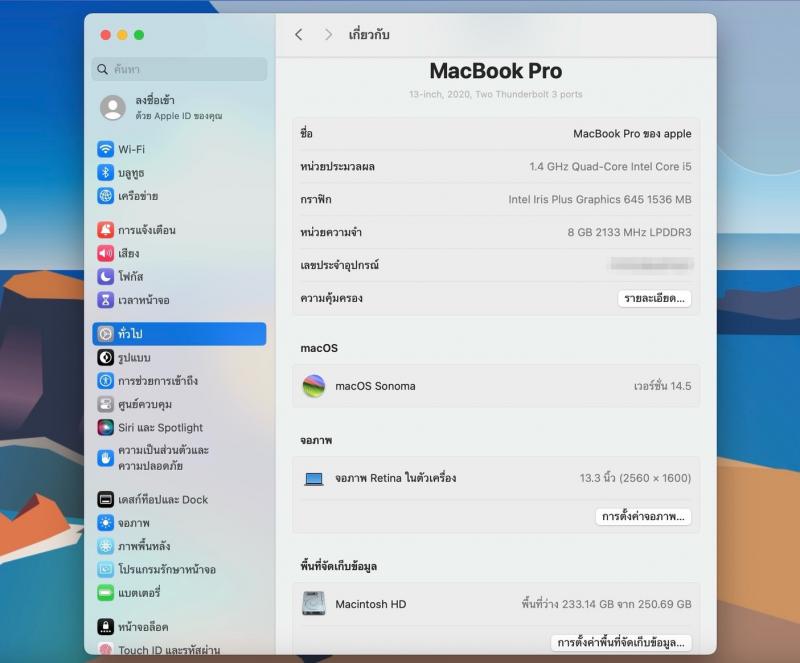Click the 'เลขประจำอุปกรณ์' row label
This screenshot has height=663, width=800.
(x=339, y=265)
